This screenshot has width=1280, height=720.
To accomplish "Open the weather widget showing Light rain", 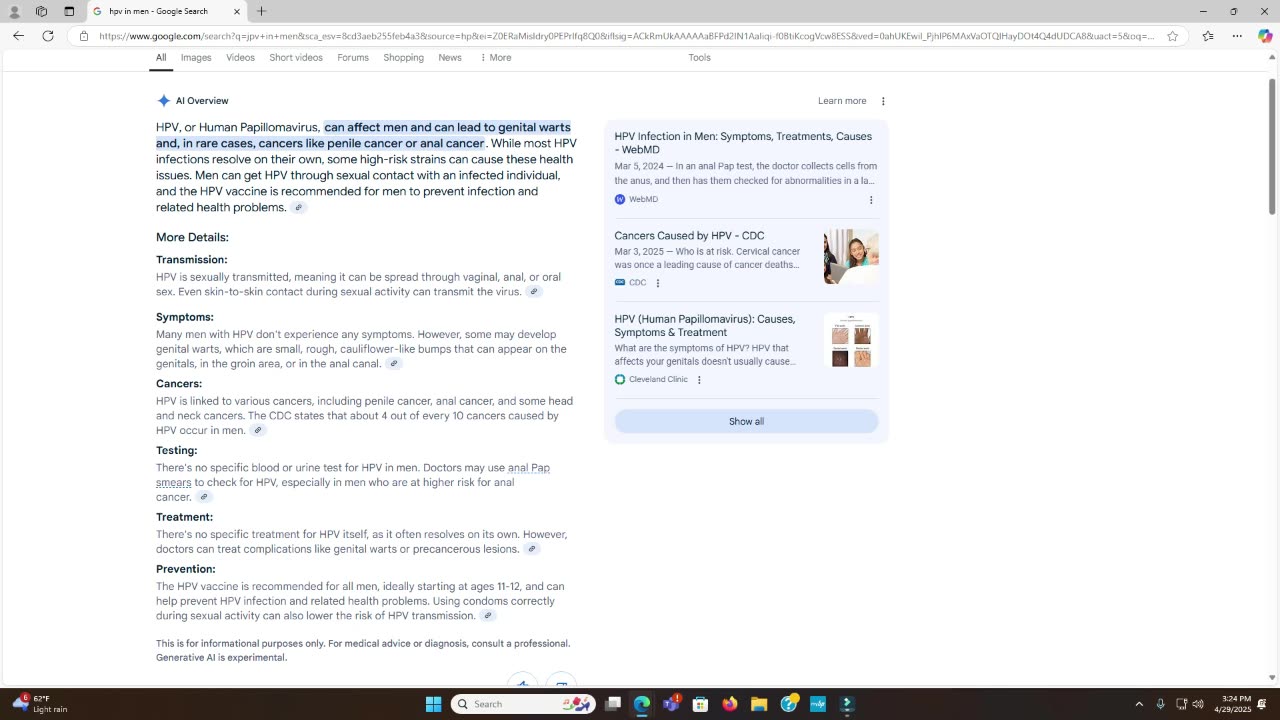I will click(40, 704).
